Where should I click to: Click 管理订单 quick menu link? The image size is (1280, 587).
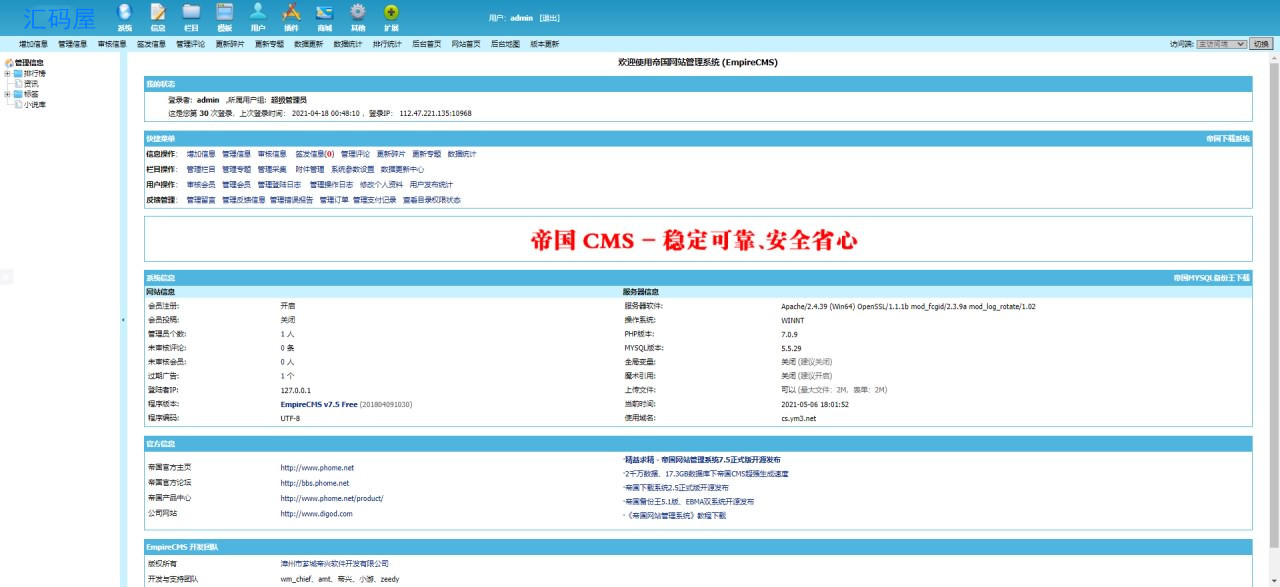tap(334, 200)
